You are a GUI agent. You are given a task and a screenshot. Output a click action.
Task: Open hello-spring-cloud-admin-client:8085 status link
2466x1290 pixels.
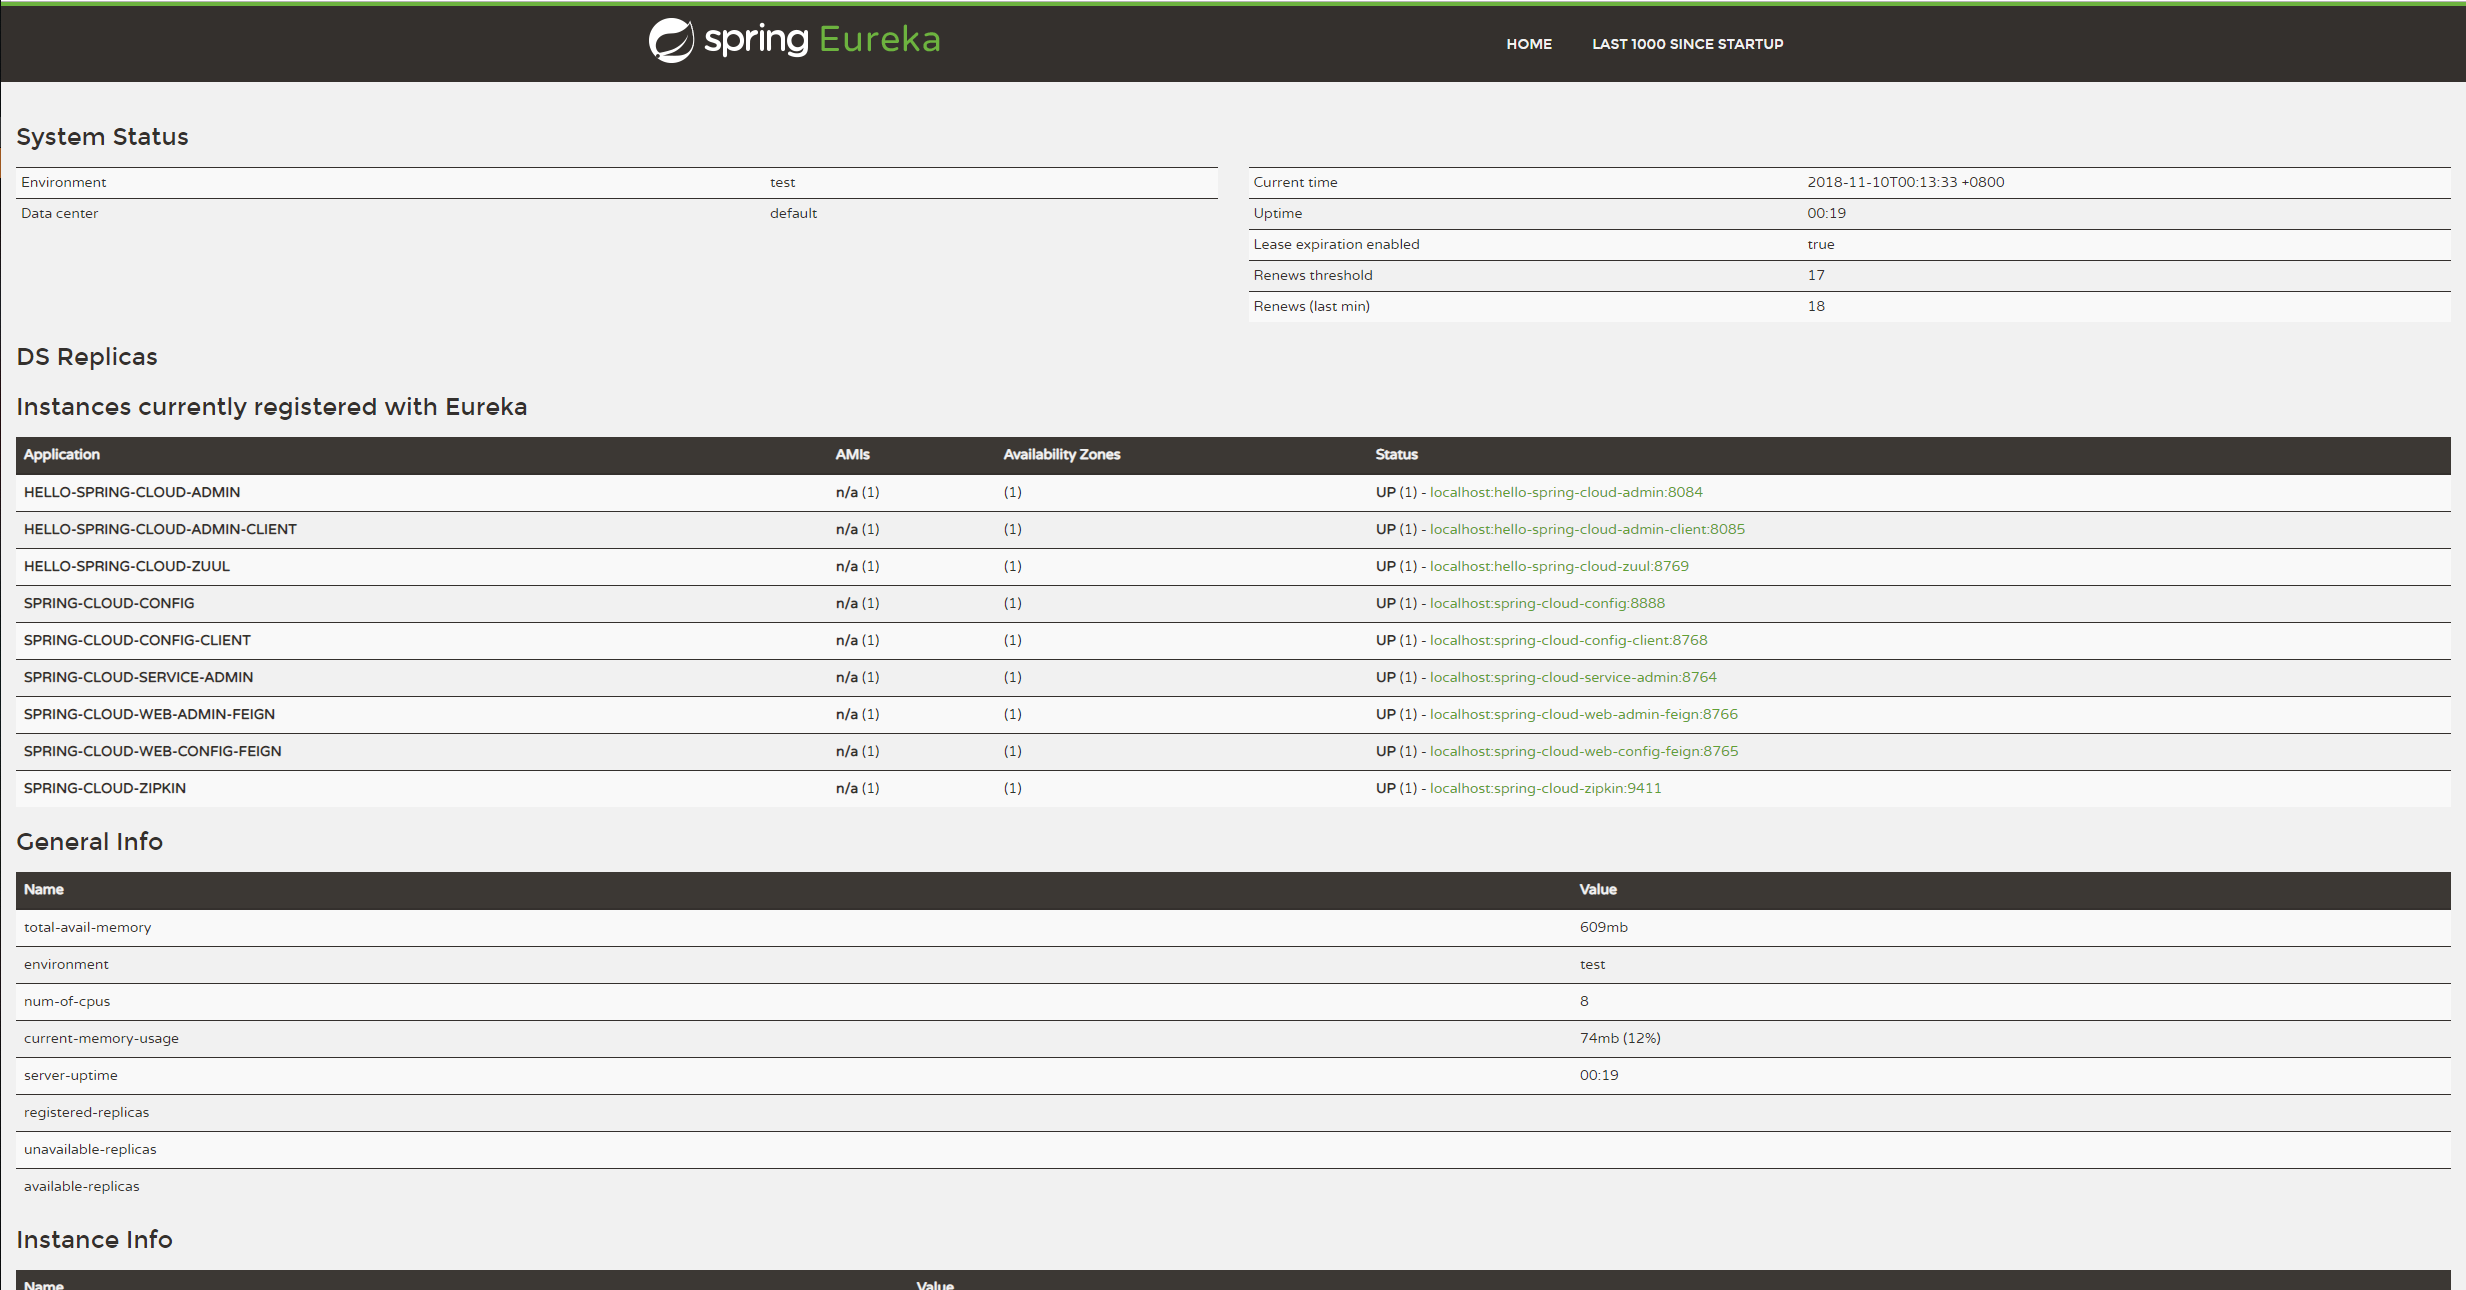(1586, 529)
